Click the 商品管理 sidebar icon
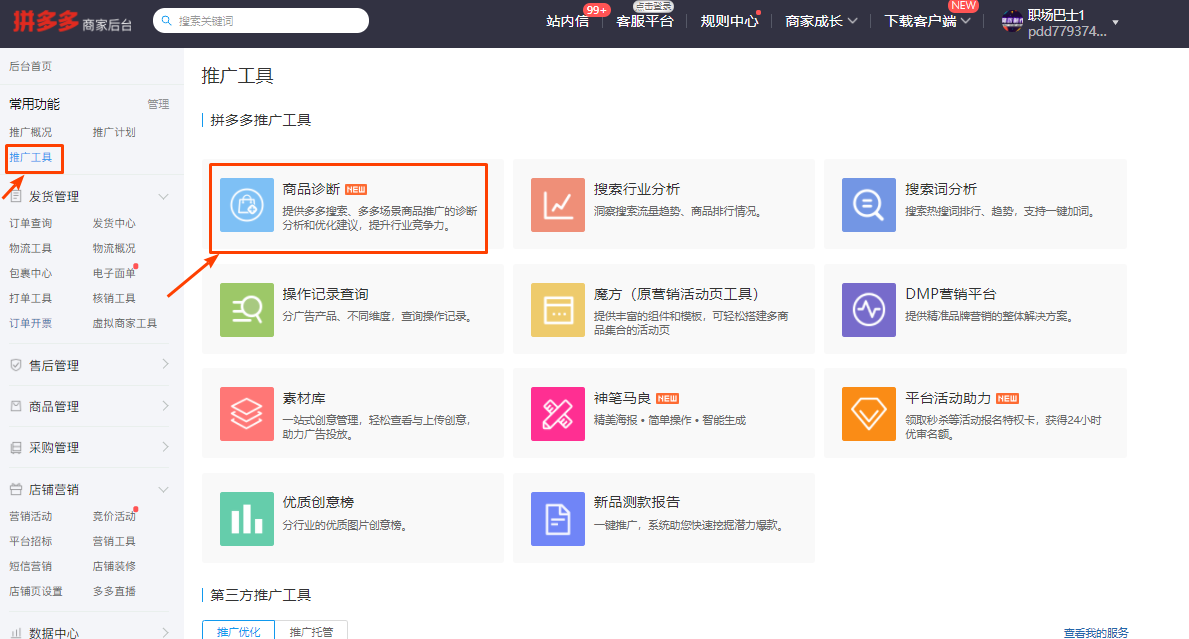Viewport: 1189px width, 639px height. click(x=16, y=406)
